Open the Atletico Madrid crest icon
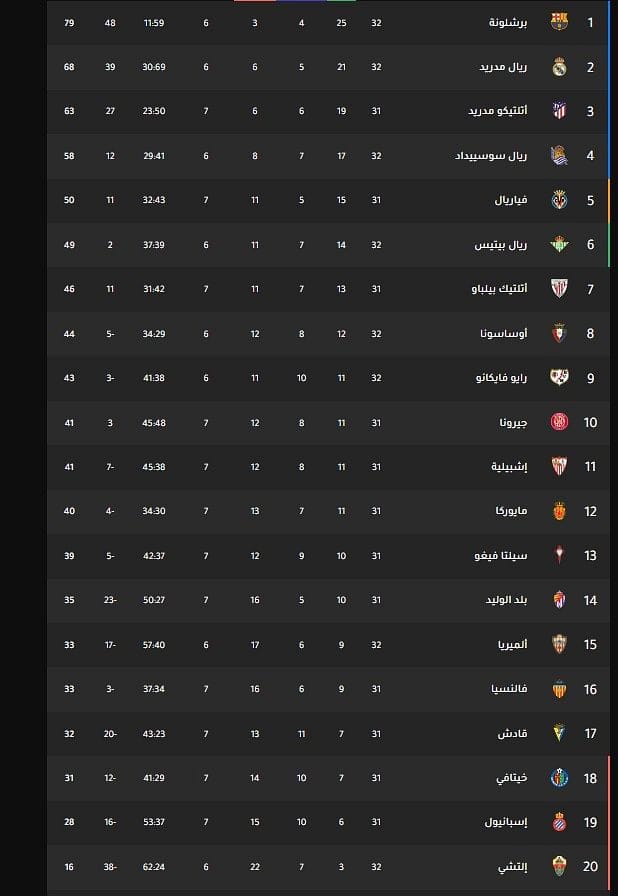 tap(560, 111)
